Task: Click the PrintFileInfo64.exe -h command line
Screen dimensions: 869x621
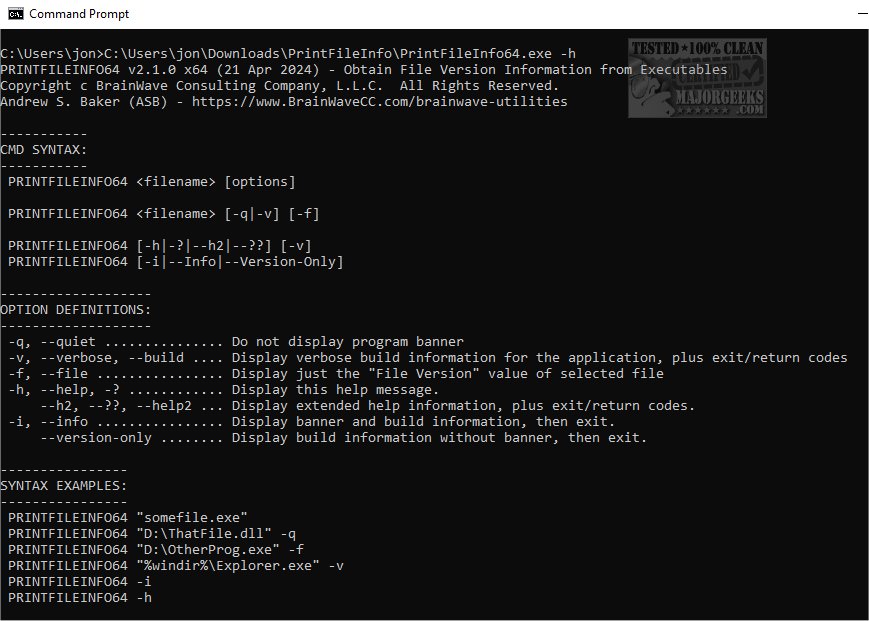Action: (x=340, y=53)
